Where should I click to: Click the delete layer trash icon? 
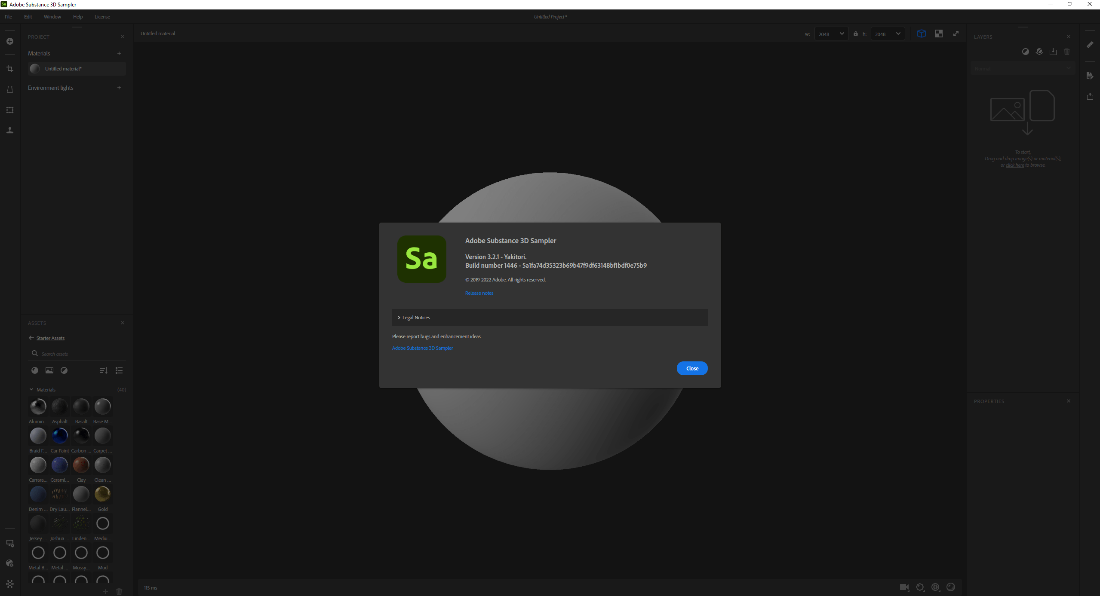1067,51
